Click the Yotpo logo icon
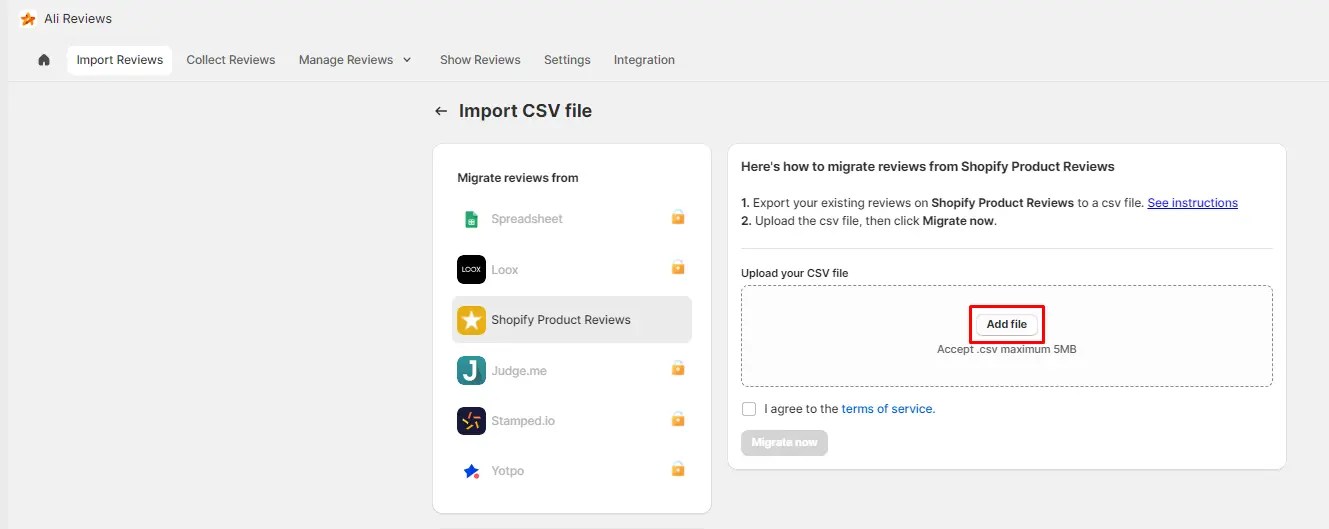Viewport: 1329px width, 529px height. point(471,471)
